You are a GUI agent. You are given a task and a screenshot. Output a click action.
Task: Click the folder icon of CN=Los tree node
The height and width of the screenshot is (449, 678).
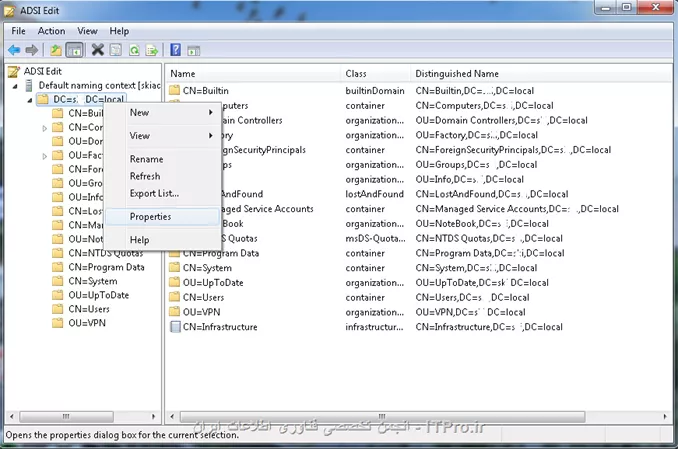(58, 211)
